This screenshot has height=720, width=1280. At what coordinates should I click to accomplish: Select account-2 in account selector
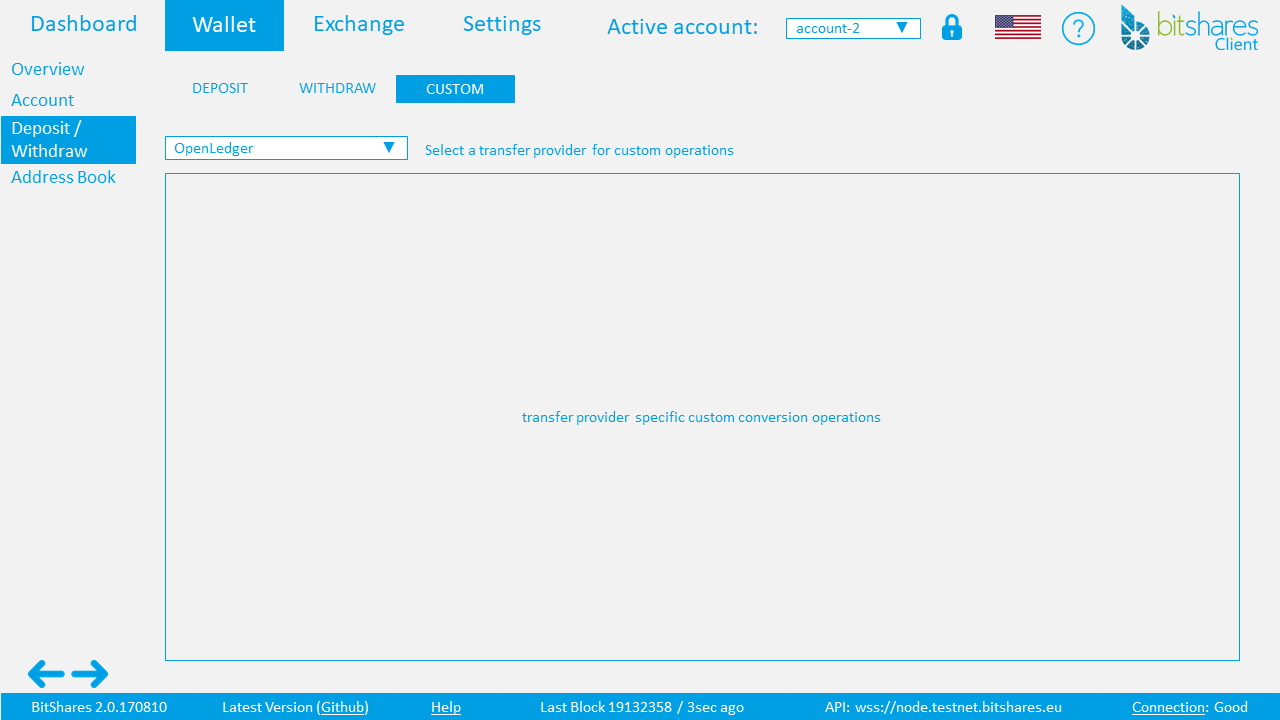tap(853, 28)
